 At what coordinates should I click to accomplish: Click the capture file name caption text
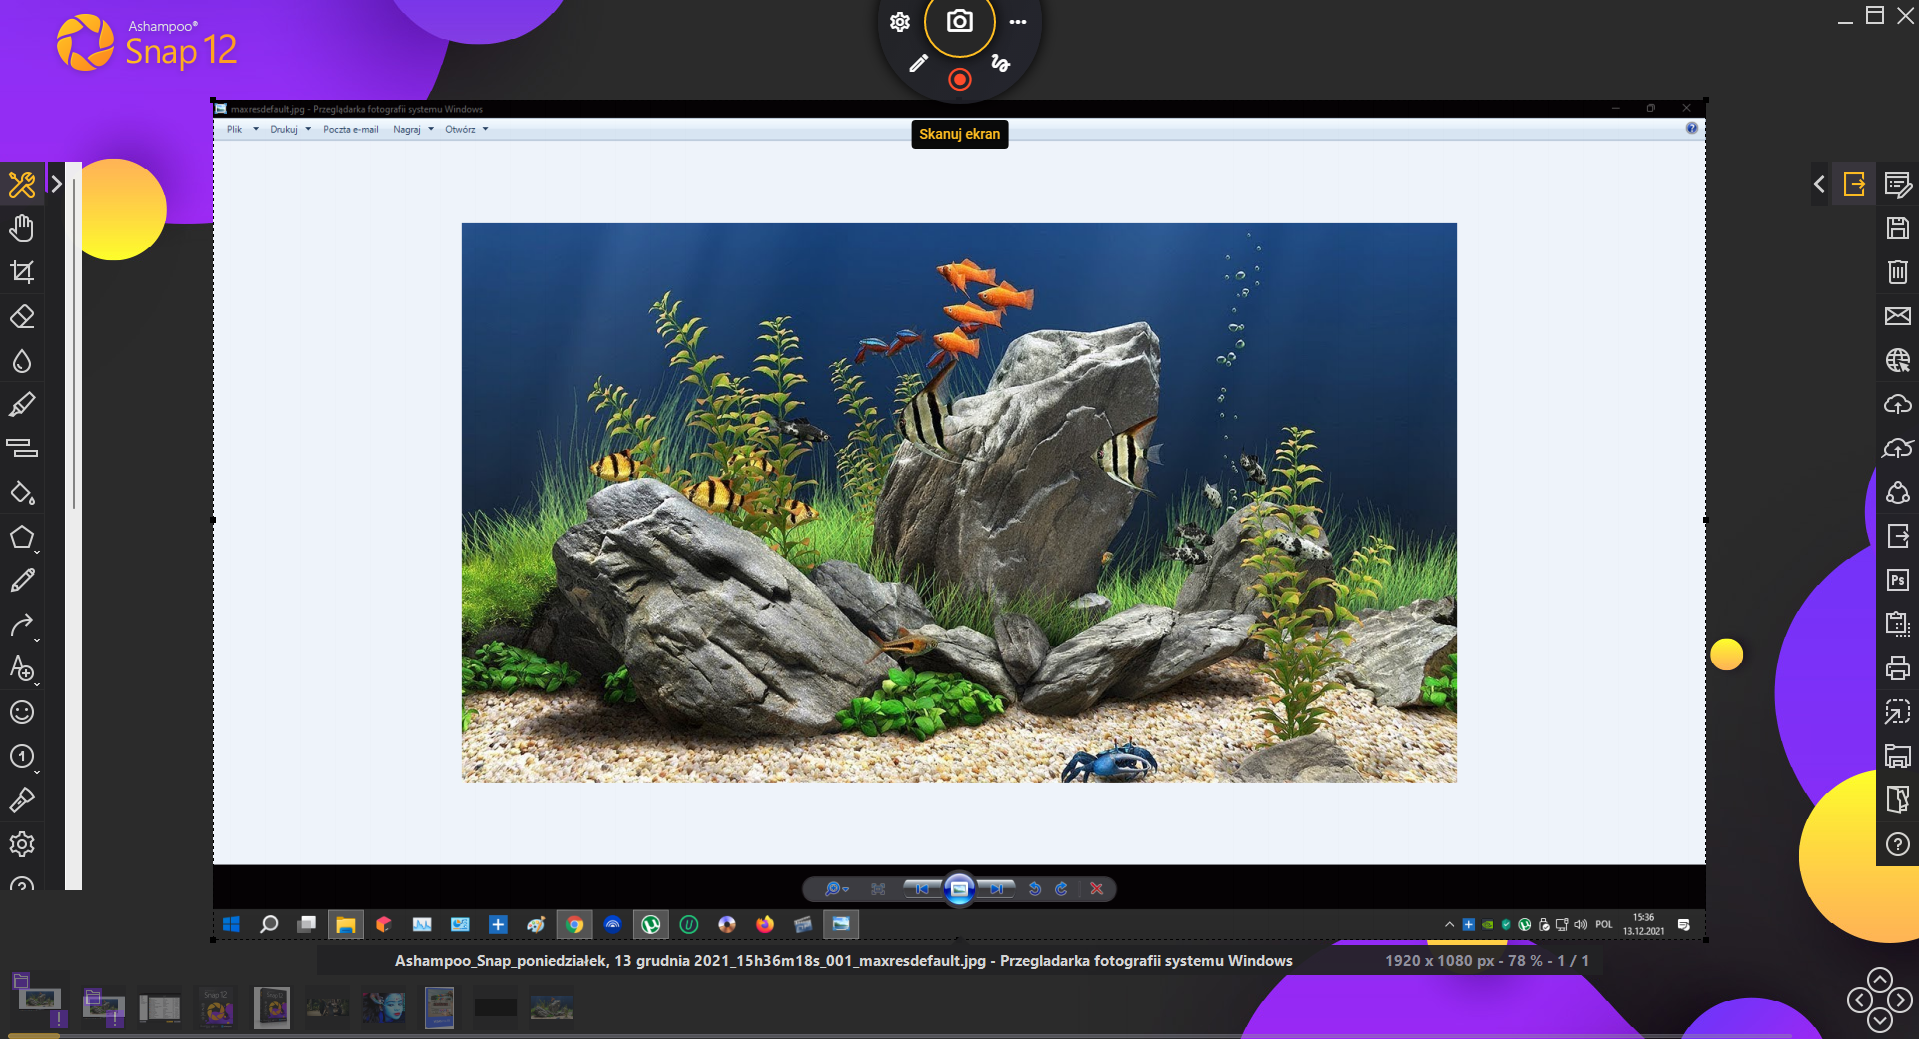tap(843, 961)
